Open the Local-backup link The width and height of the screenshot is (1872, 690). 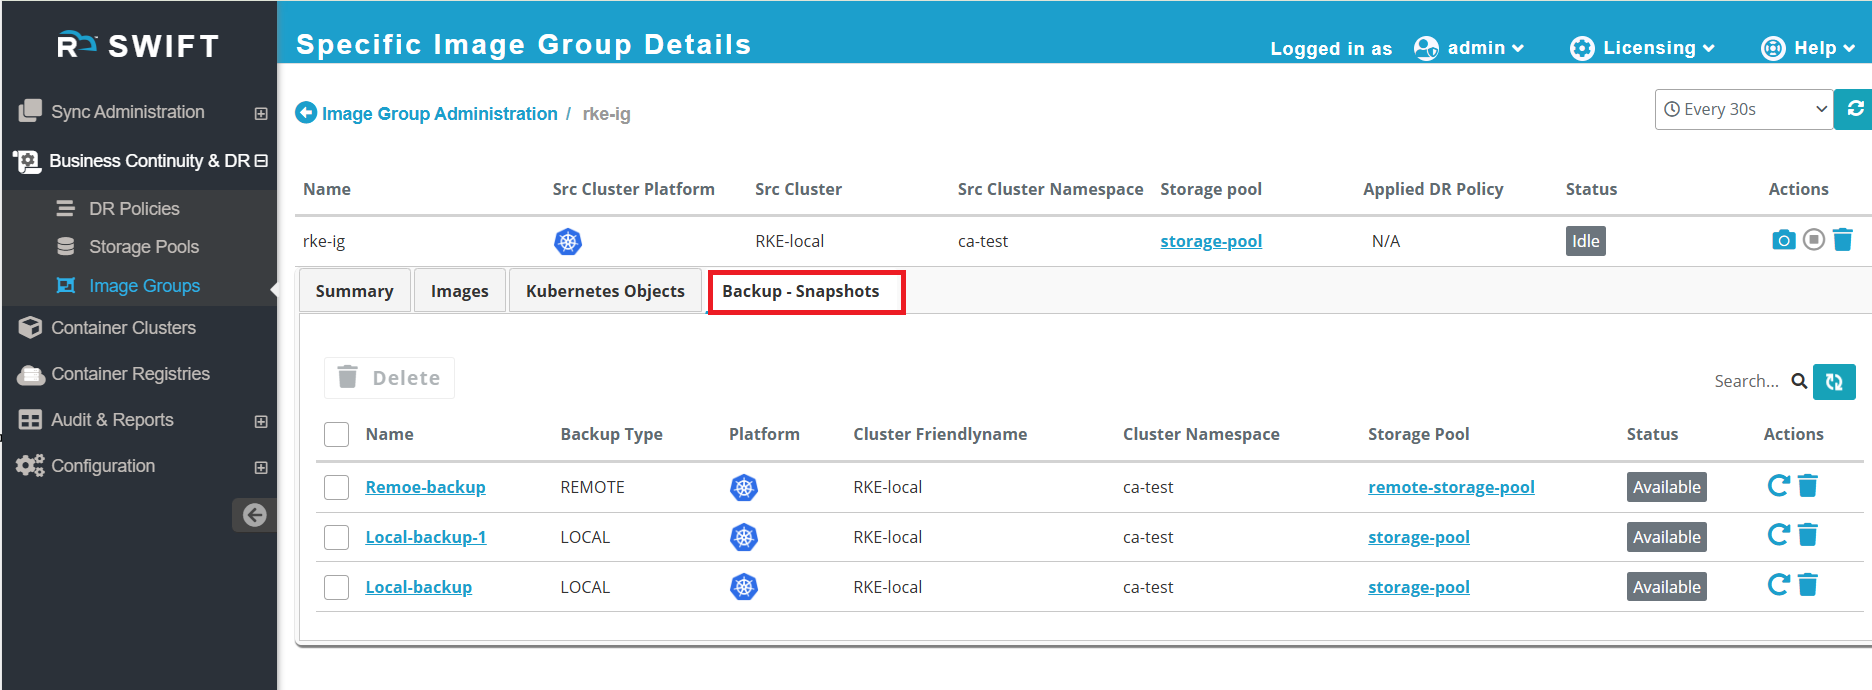tap(418, 587)
